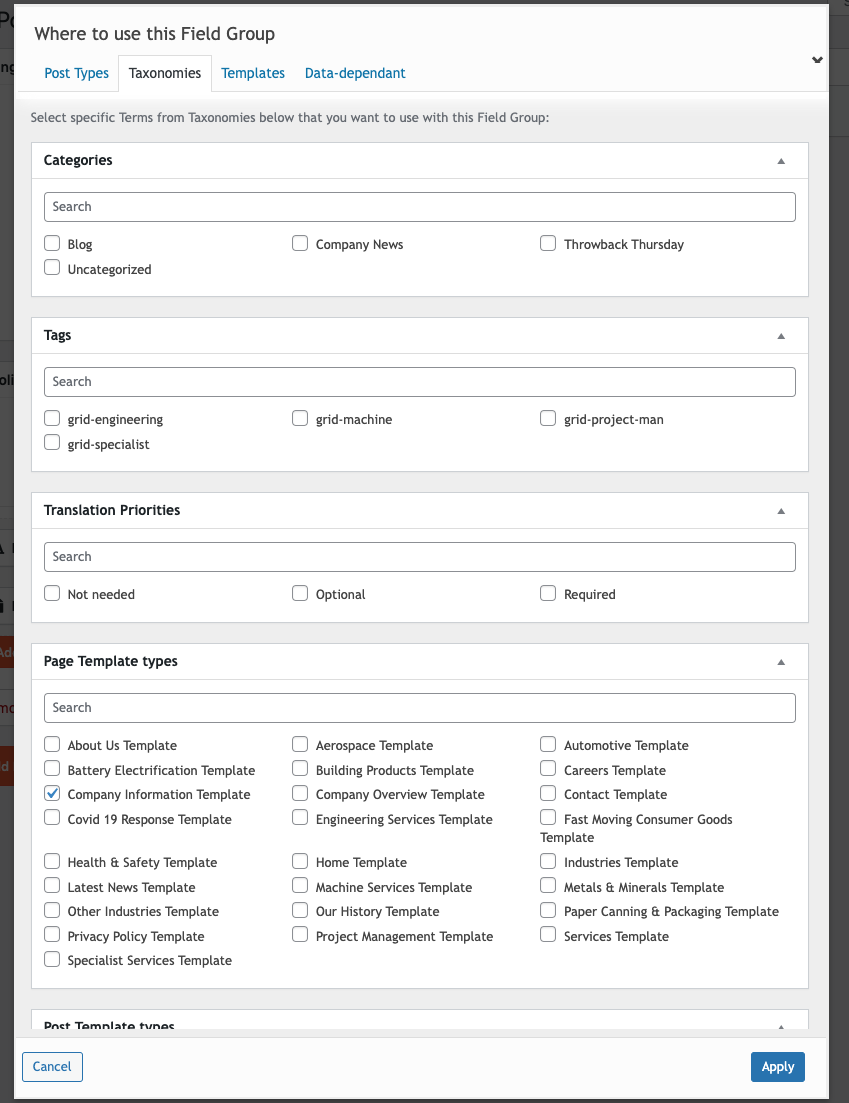Focus the Page Template types search field
Viewport: 849px width, 1103px height.
coord(420,708)
